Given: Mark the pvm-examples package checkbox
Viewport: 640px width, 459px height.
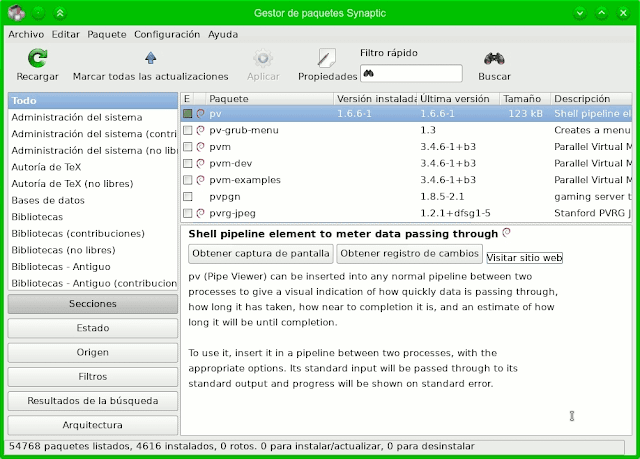Looking at the screenshot, I should coord(187,180).
